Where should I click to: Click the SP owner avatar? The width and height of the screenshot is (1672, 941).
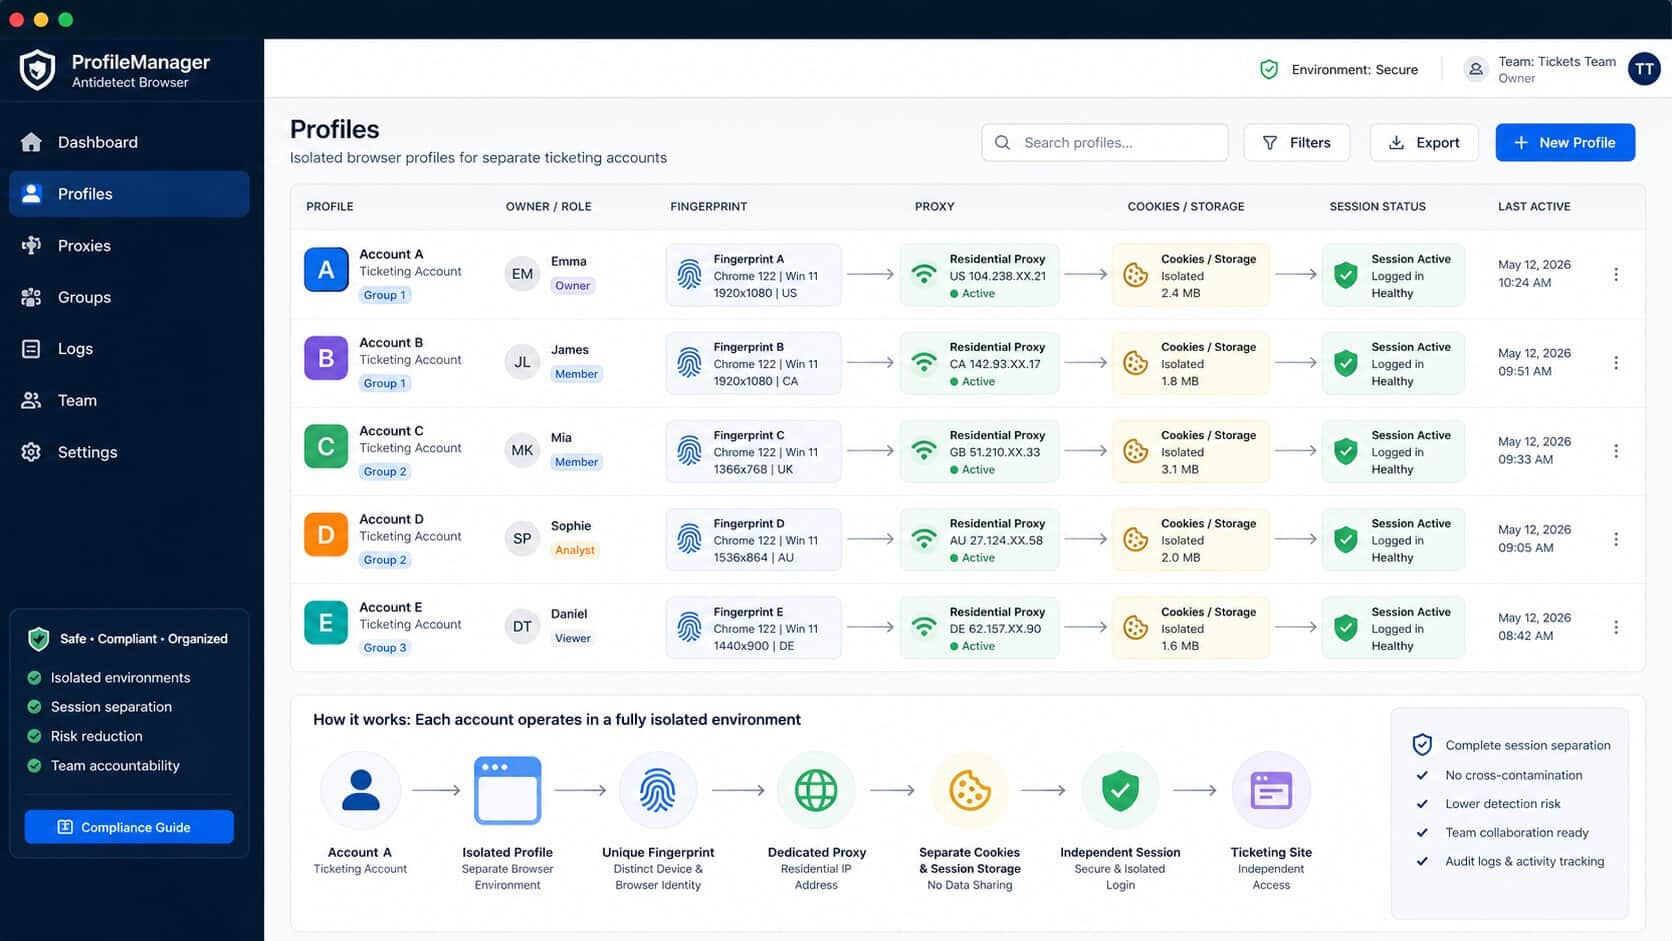522,539
